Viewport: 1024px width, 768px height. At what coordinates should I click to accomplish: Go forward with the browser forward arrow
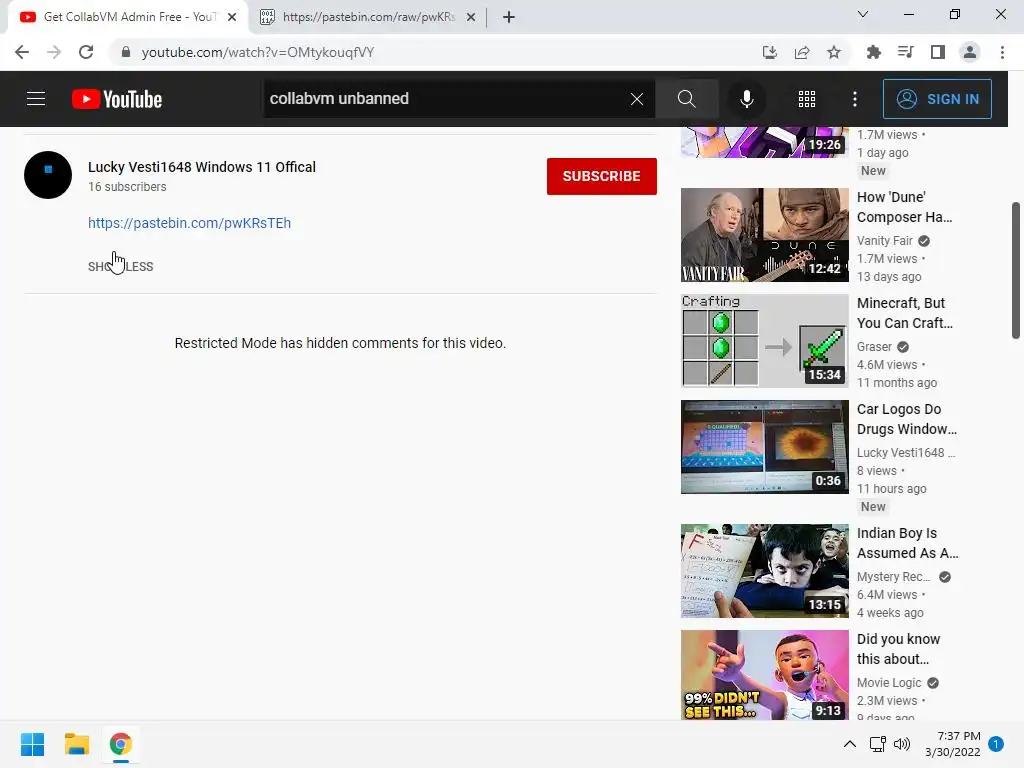54,52
